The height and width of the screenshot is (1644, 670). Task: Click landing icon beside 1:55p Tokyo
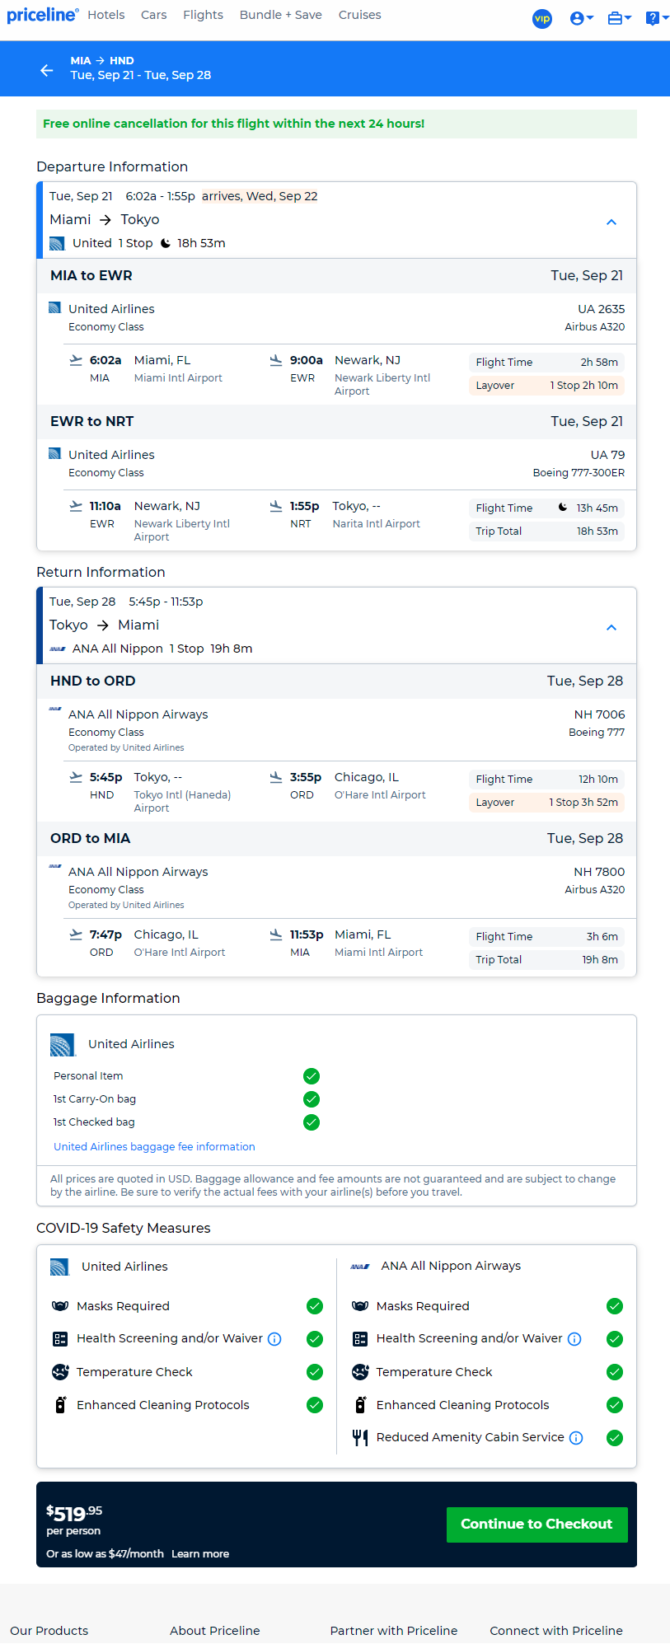[276, 506]
